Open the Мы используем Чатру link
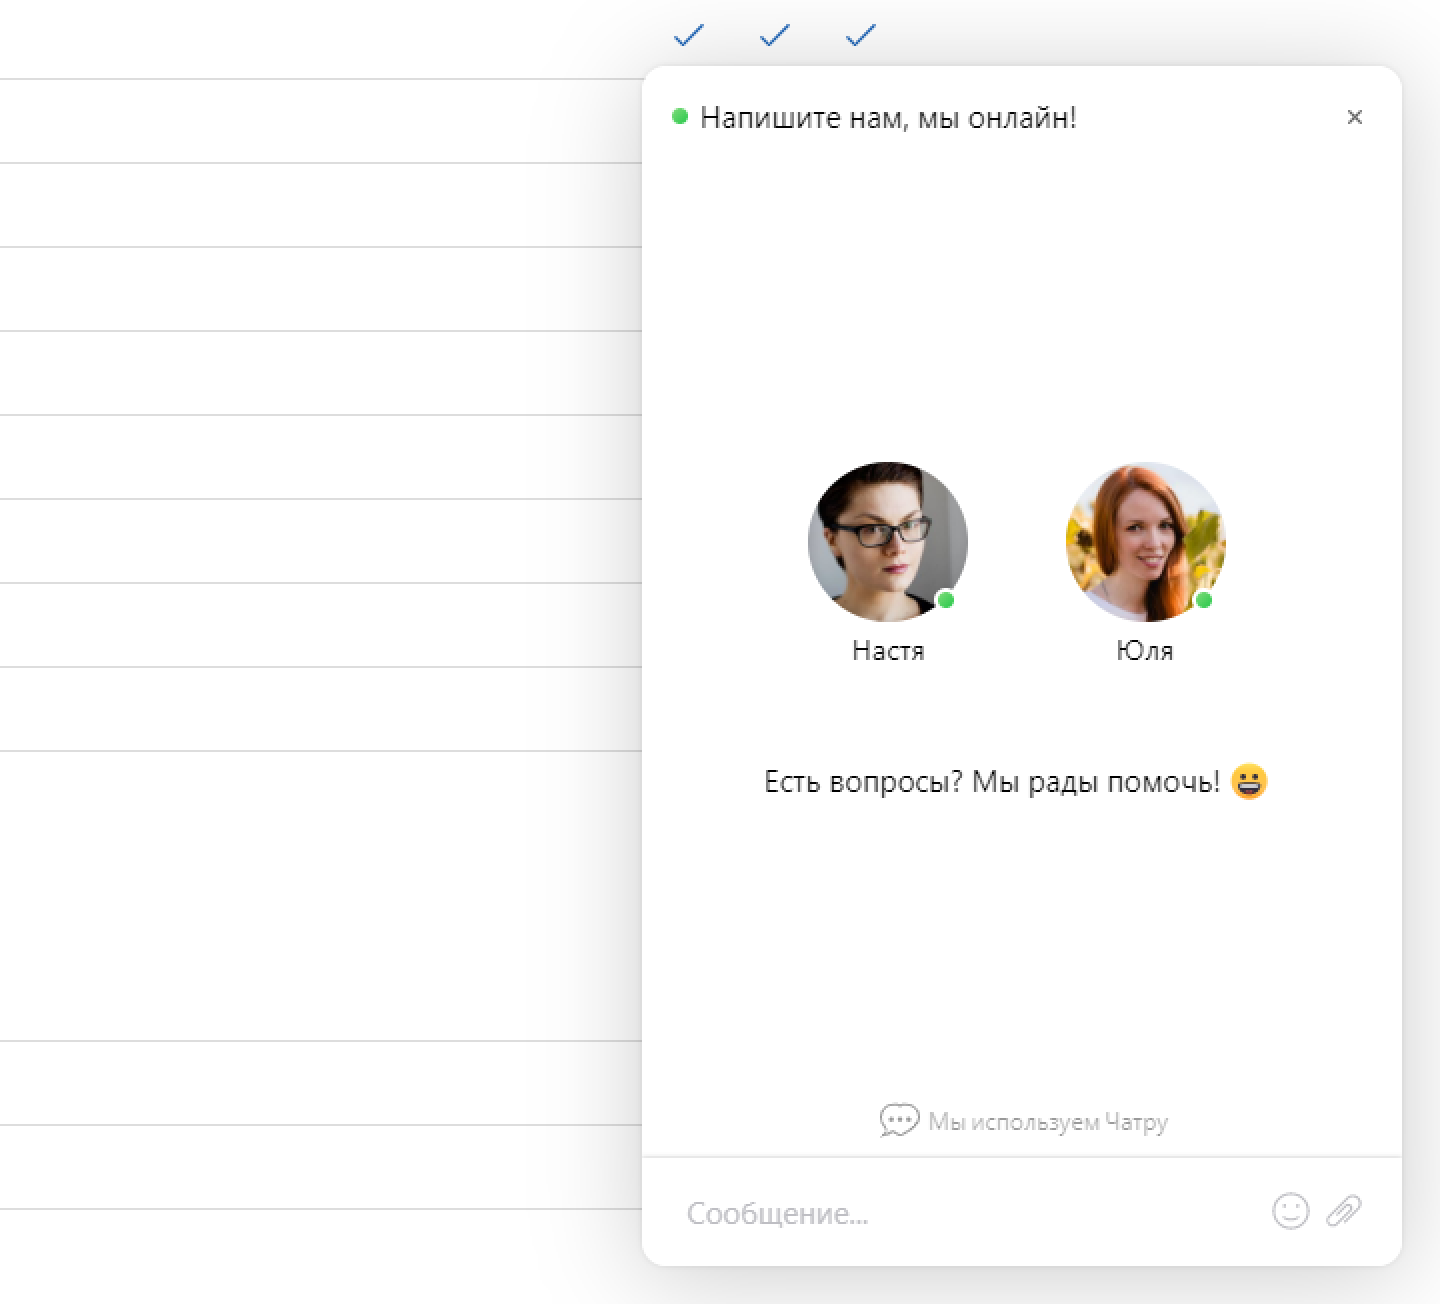Viewport: 1440px width, 1304px height. (x=1024, y=1121)
